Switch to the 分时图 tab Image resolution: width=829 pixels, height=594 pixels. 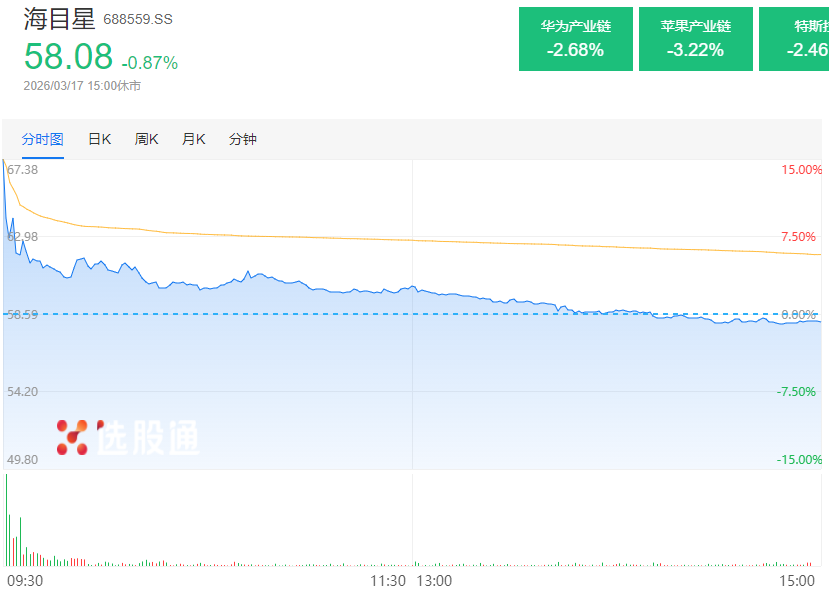pos(43,139)
